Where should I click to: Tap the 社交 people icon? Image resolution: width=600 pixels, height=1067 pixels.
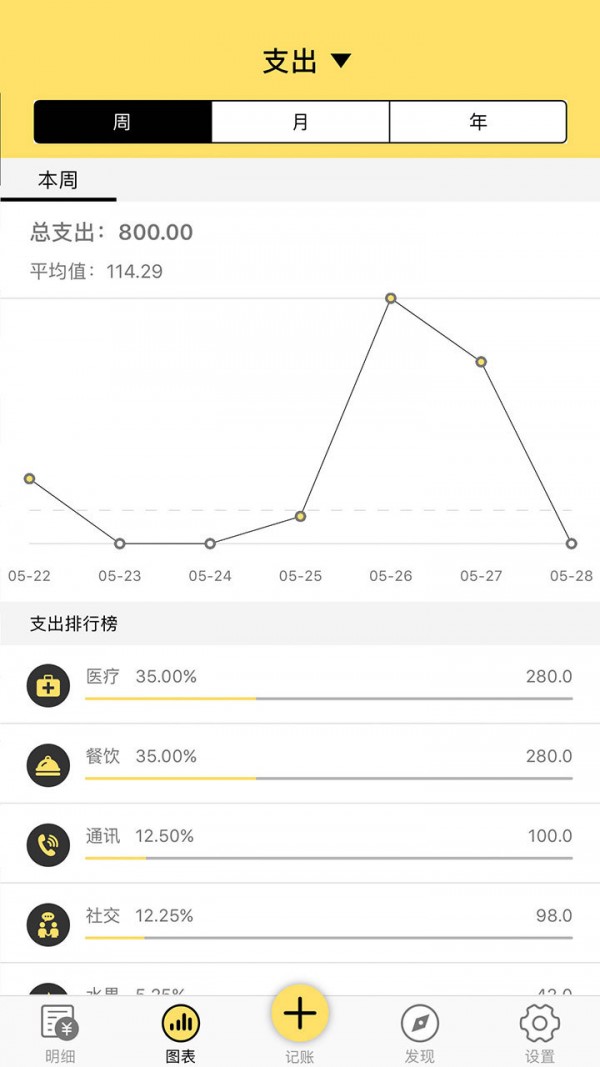click(48, 925)
